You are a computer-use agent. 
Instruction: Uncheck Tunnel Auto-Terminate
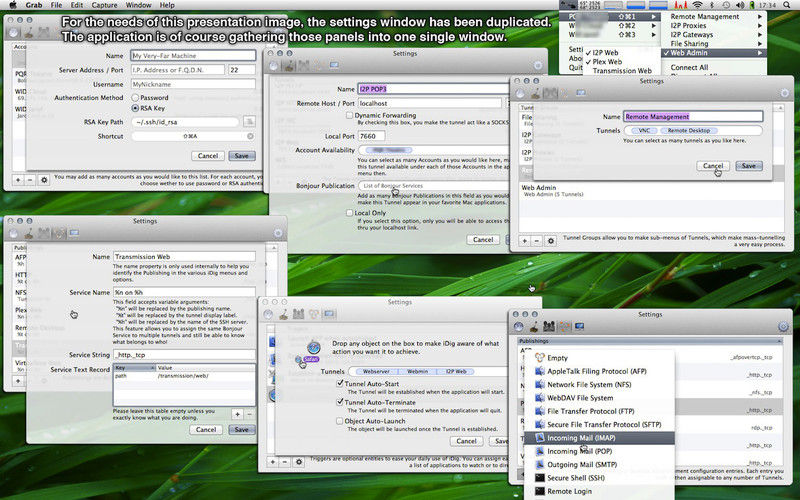pyautogui.click(x=340, y=402)
